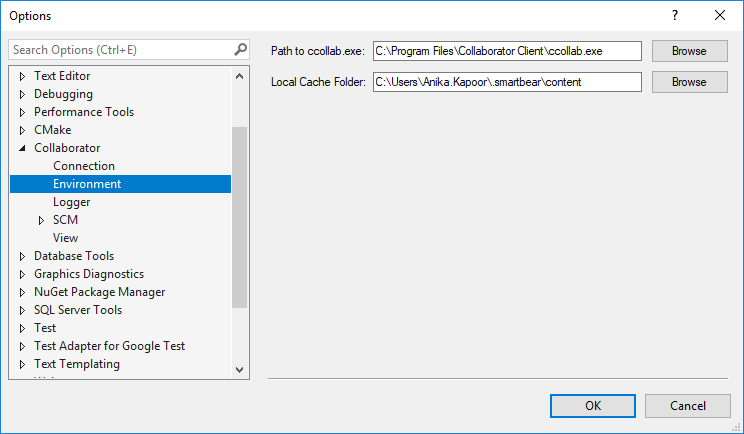Click the help question mark icon

click(675, 15)
